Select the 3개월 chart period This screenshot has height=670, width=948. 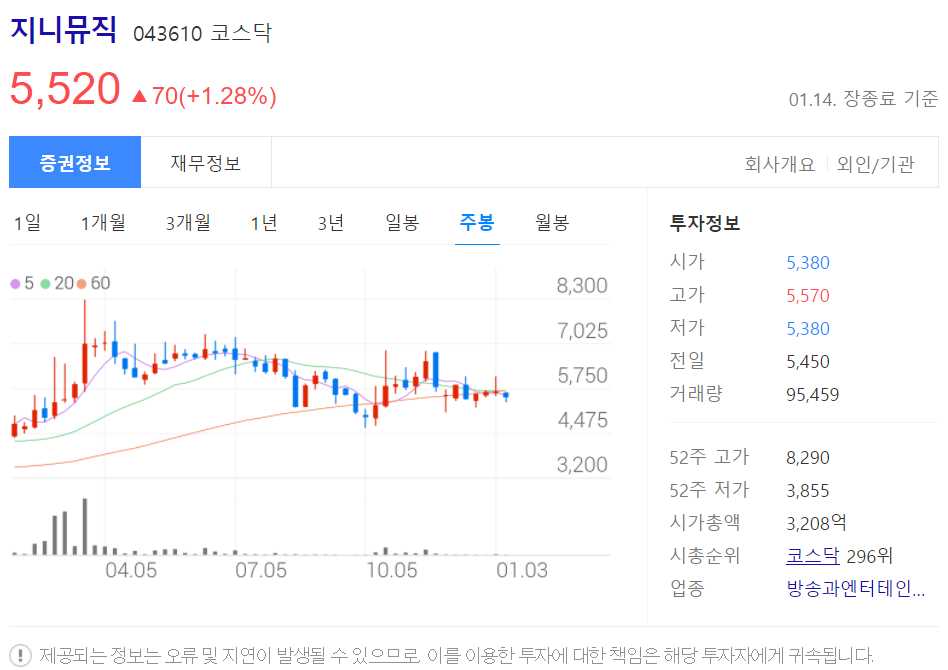click(185, 223)
